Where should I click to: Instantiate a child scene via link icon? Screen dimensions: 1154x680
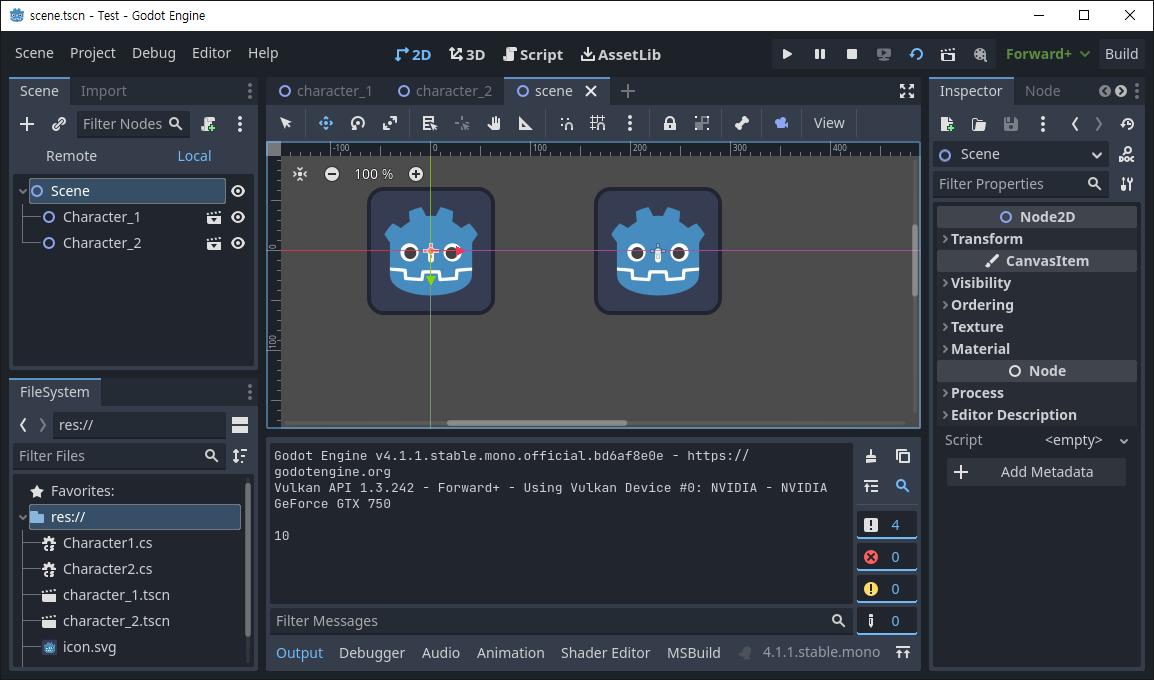(x=59, y=124)
